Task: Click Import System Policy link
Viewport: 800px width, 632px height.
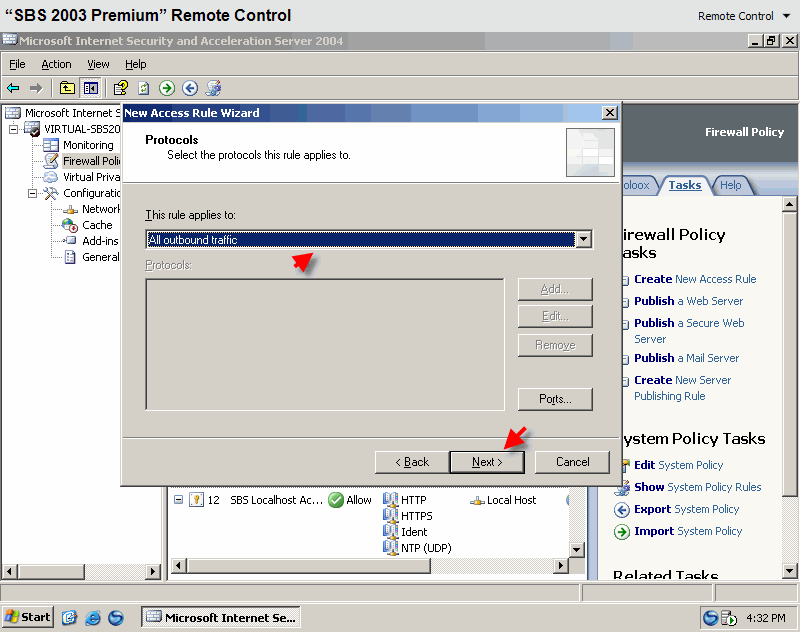Action: pyautogui.click(x=688, y=531)
